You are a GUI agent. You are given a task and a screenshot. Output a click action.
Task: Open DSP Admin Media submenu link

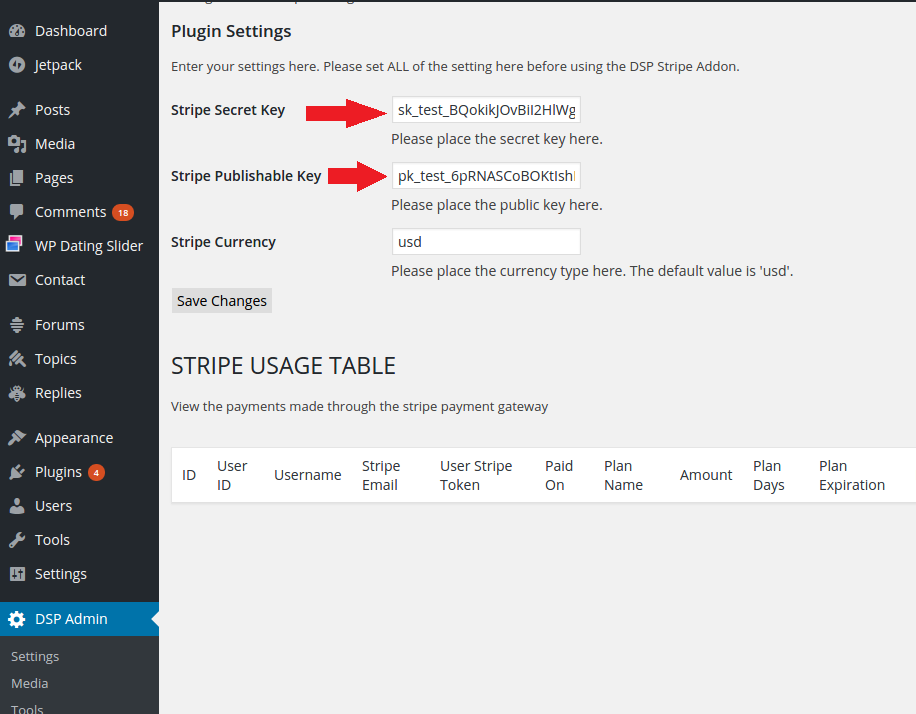click(x=30, y=684)
